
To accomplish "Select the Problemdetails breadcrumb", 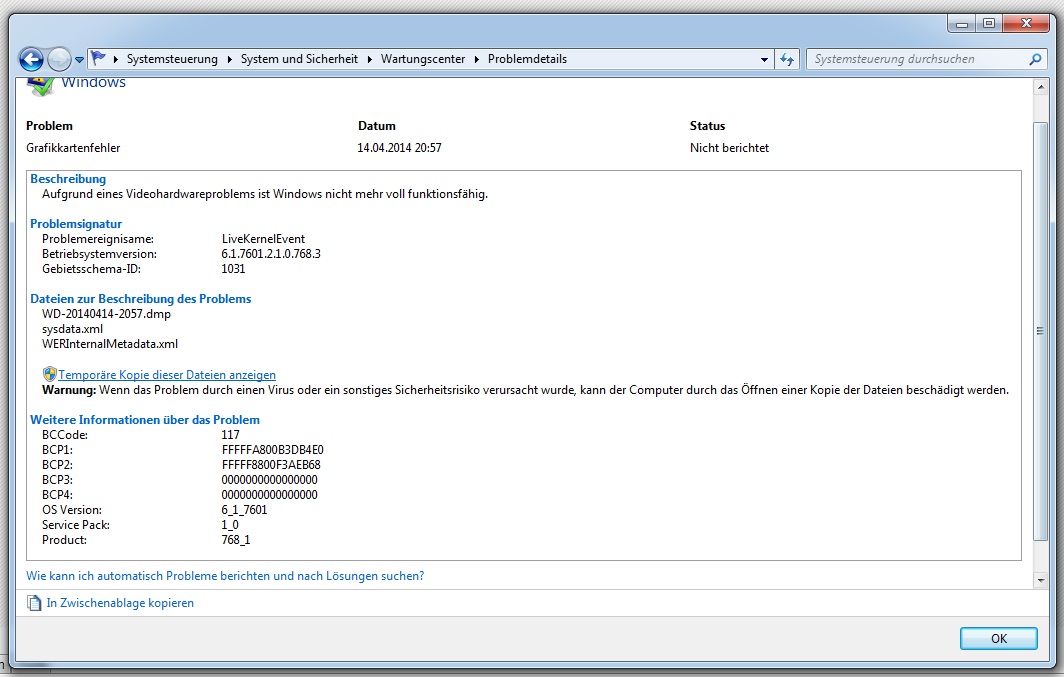I will point(527,59).
